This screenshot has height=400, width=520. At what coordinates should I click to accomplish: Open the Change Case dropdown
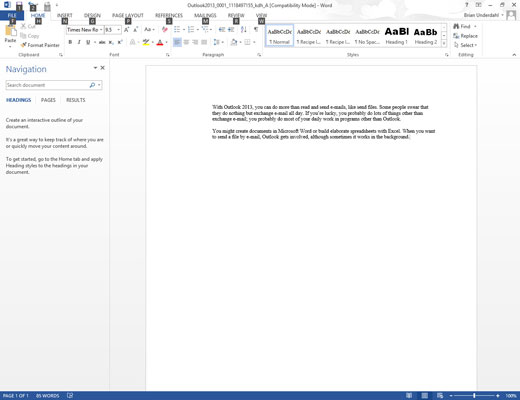pyautogui.click(x=149, y=30)
